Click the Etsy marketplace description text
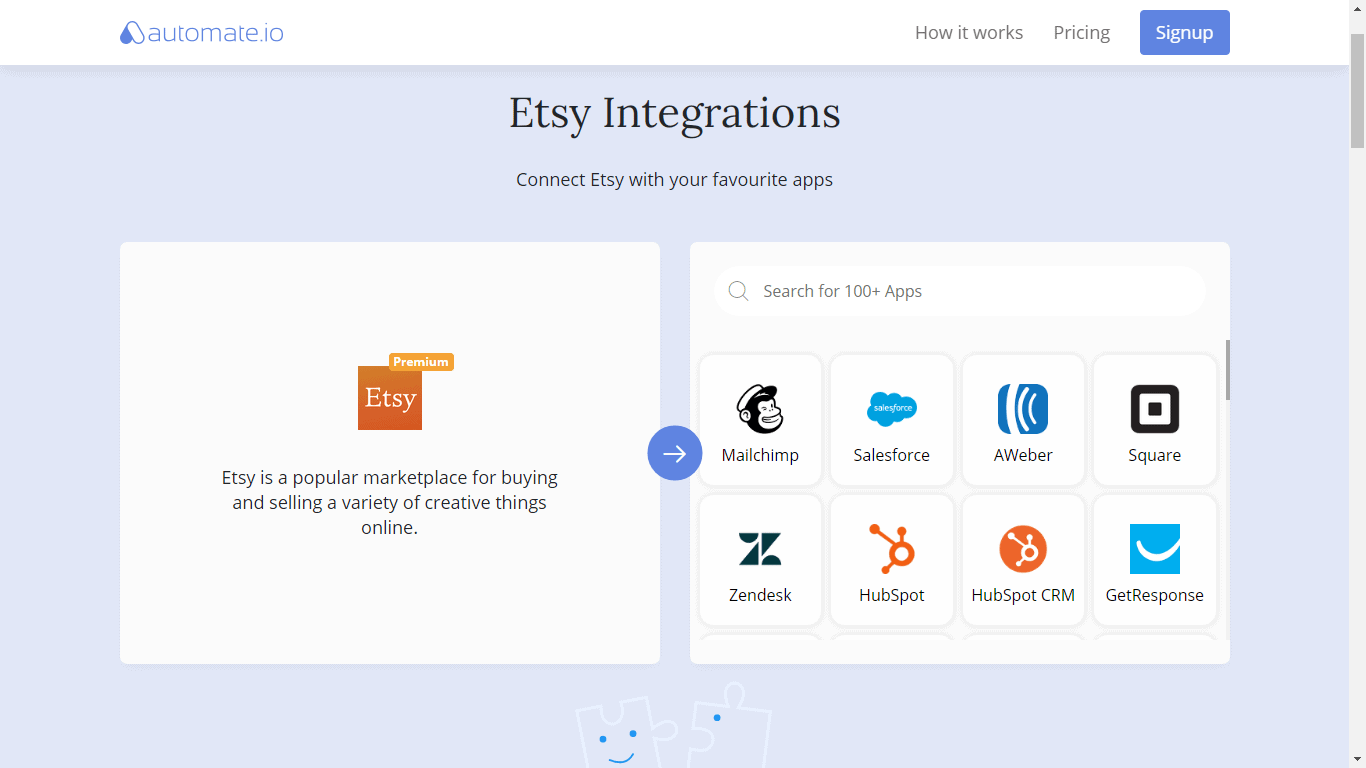Viewport: 1366px width, 768px height. [390, 502]
